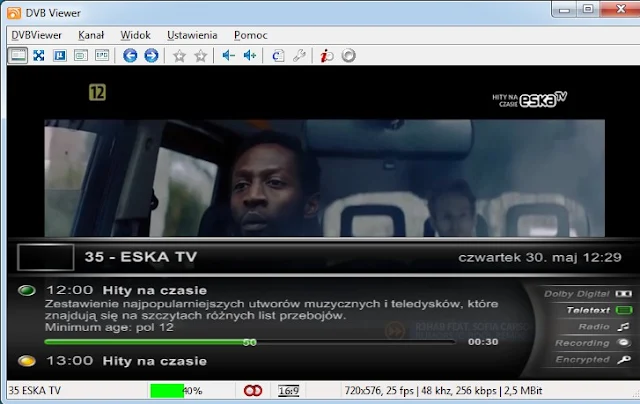The height and width of the screenshot is (404, 640).
Task: Click the yellow 12 age rating badge
Action: [98, 93]
